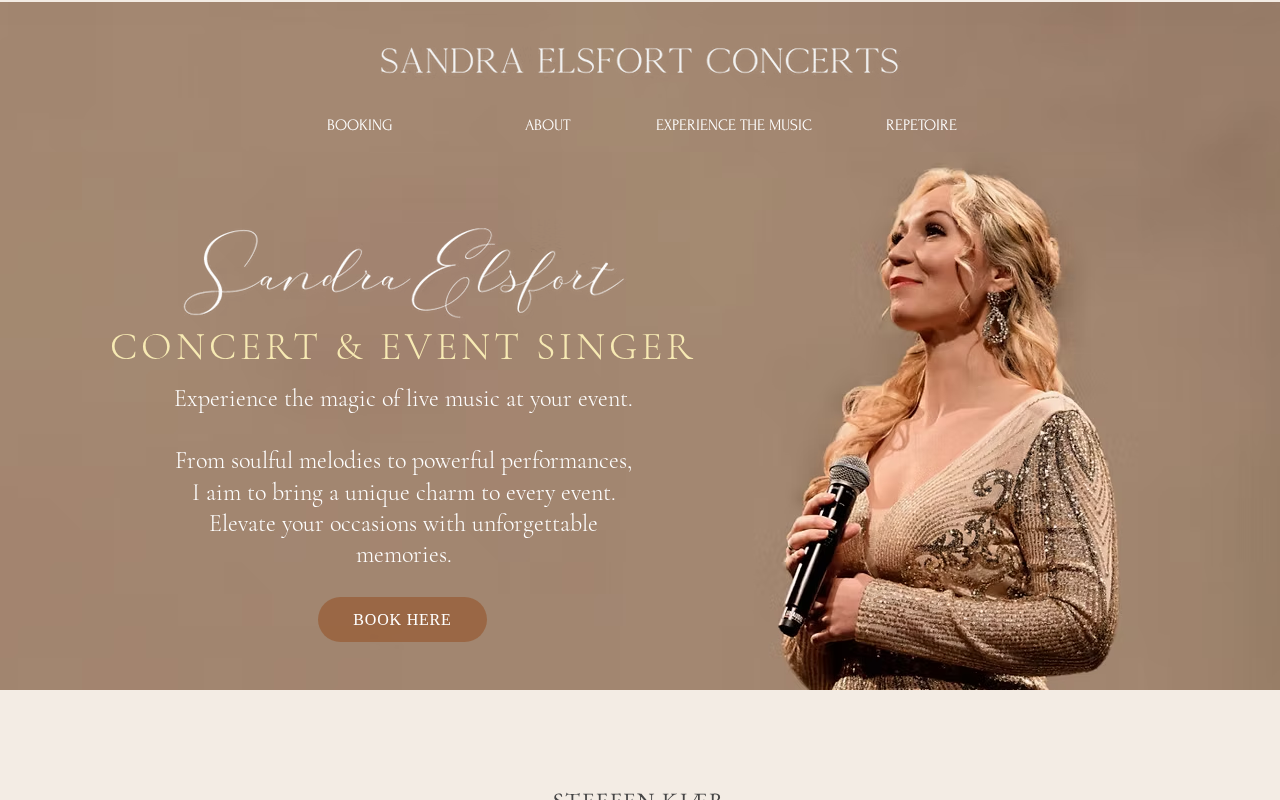Open the BOOKING menu item
The image size is (1280, 800).
click(x=359, y=125)
